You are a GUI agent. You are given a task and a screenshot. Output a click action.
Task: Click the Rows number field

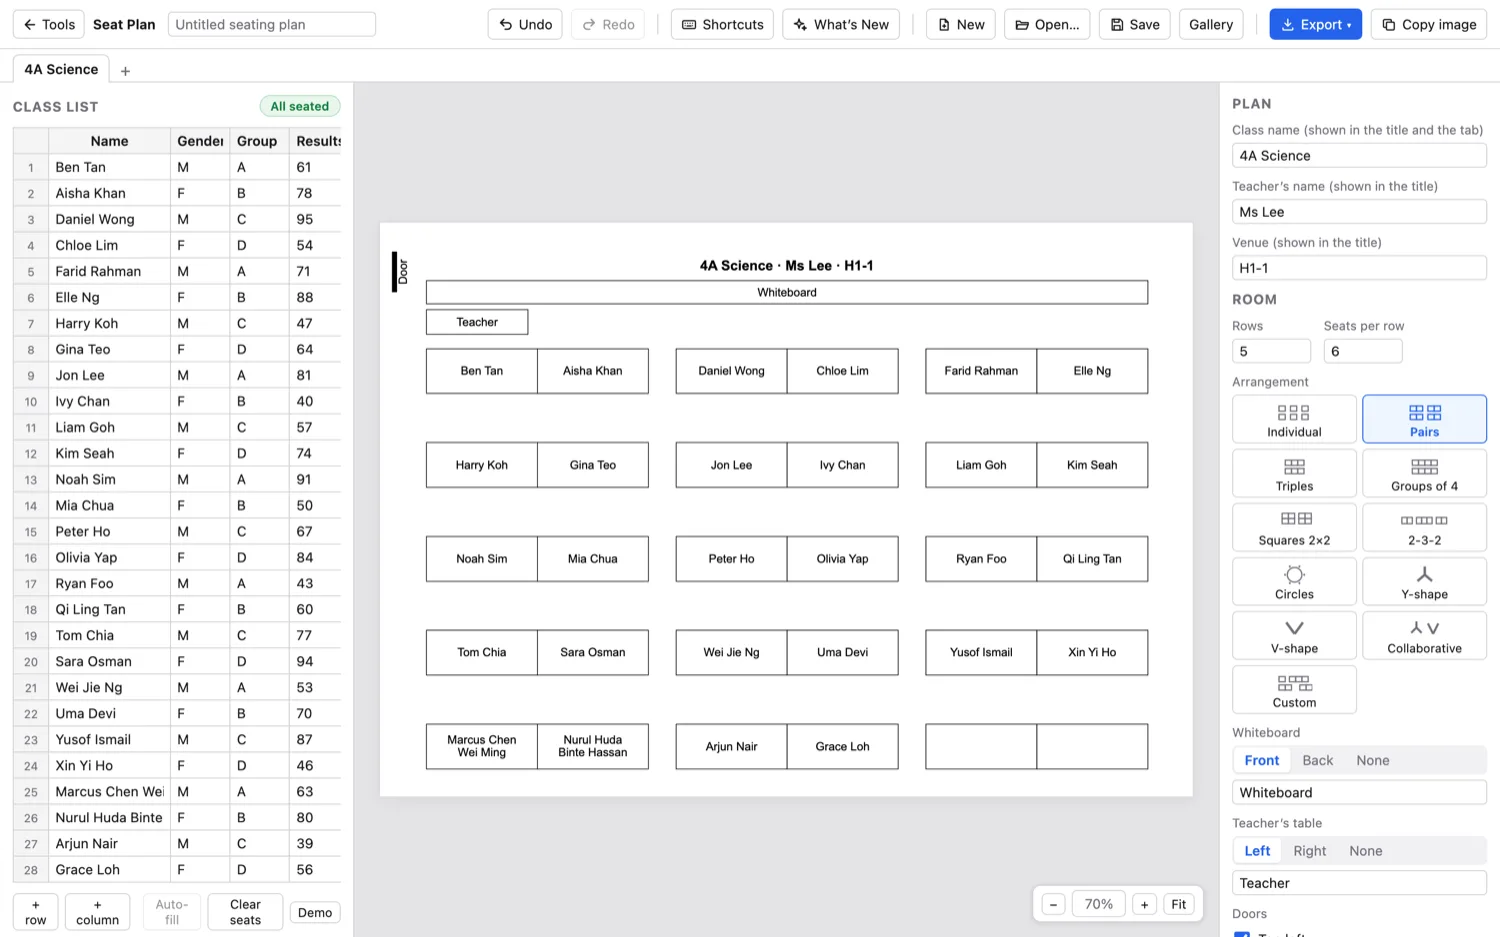(x=1271, y=351)
